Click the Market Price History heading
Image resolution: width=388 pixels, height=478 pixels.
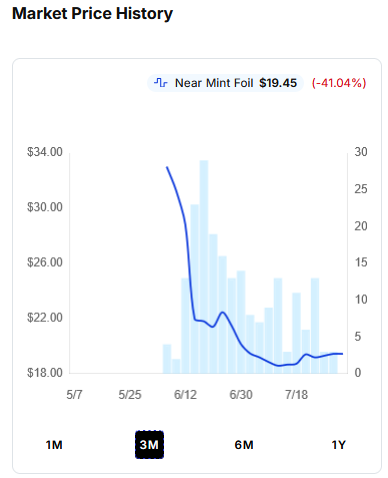point(92,14)
